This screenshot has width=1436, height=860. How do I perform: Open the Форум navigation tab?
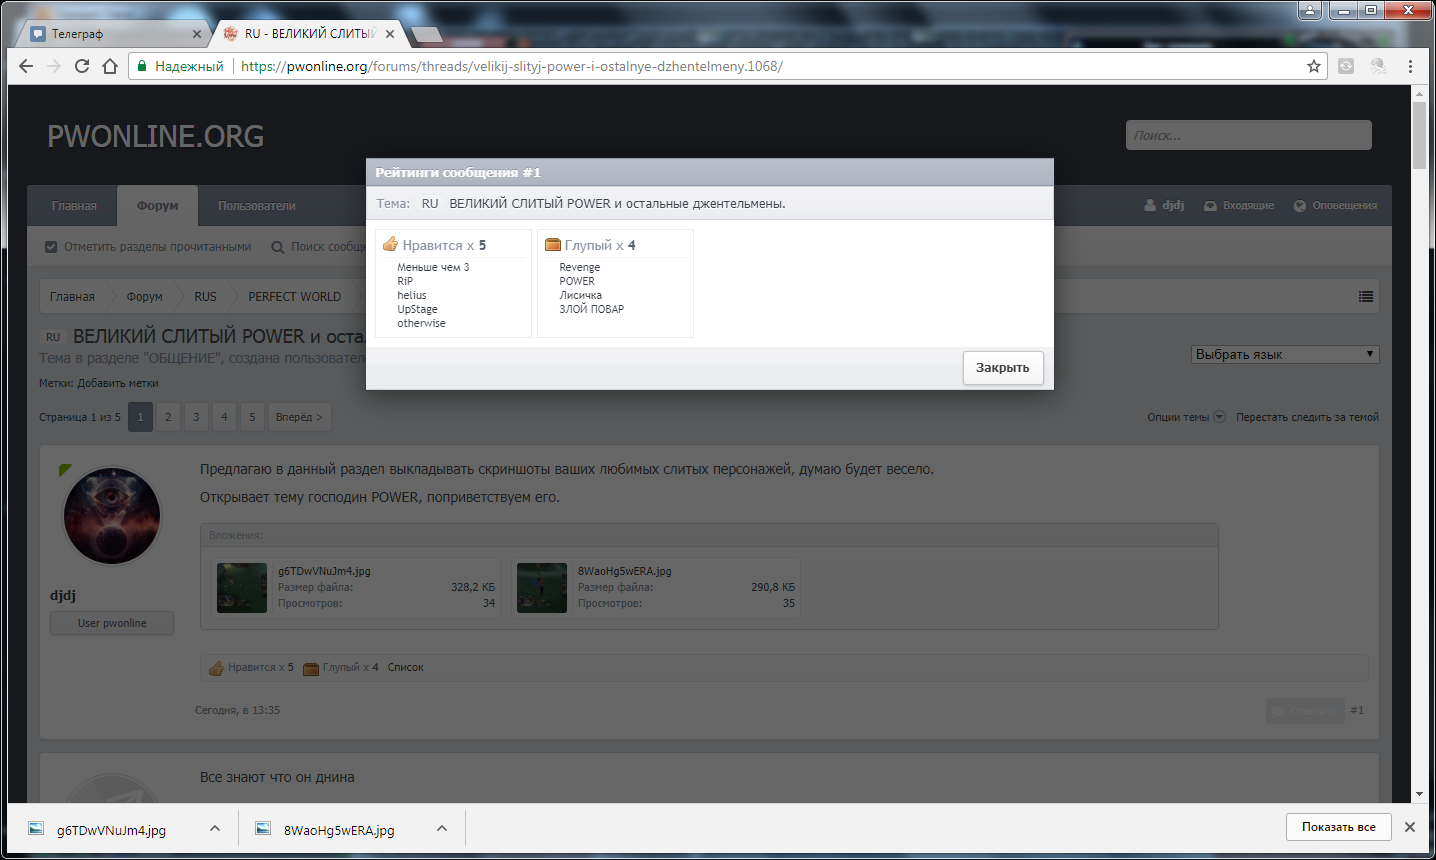(157, 206)
